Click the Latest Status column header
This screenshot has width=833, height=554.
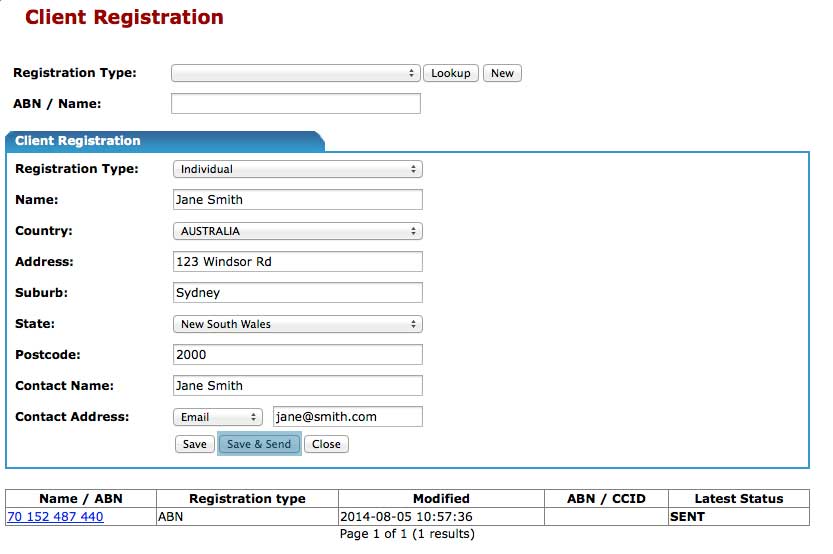(738, 498)
